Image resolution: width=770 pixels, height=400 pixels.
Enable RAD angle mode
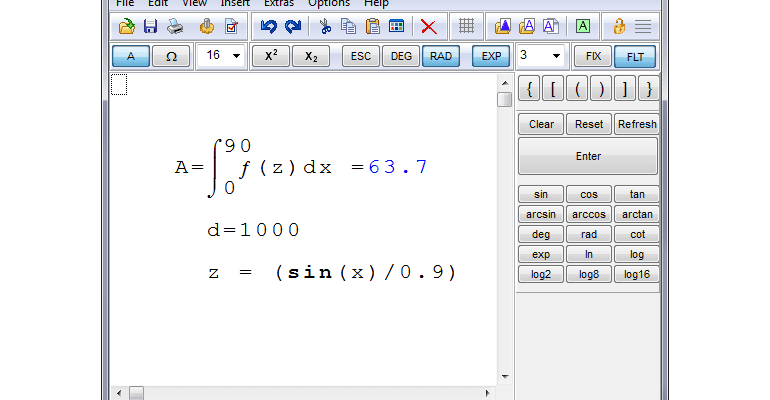click(440, 56)
